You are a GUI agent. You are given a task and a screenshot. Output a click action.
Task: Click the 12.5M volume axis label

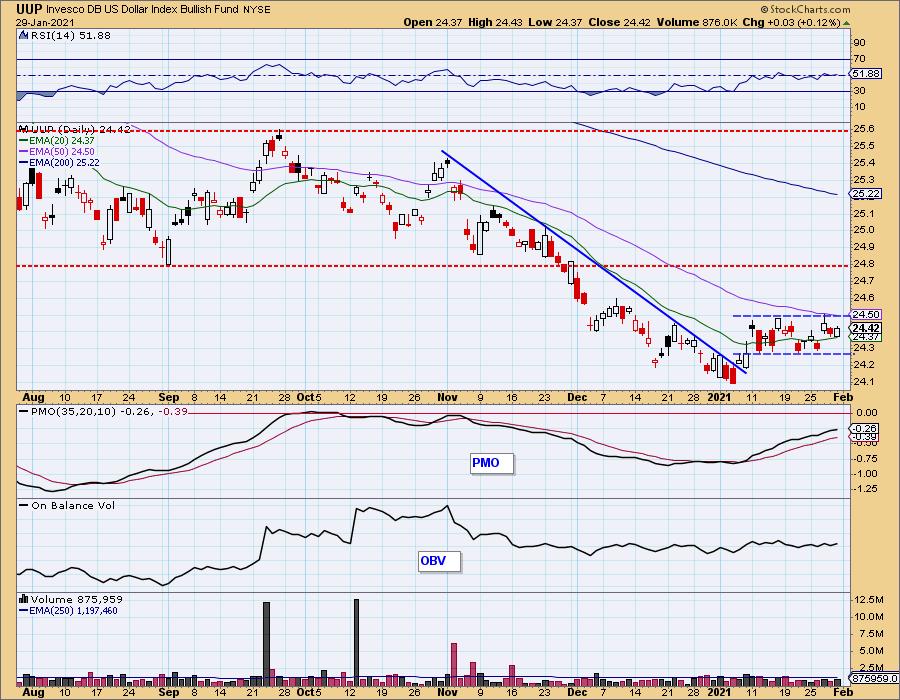pos(868,600)
